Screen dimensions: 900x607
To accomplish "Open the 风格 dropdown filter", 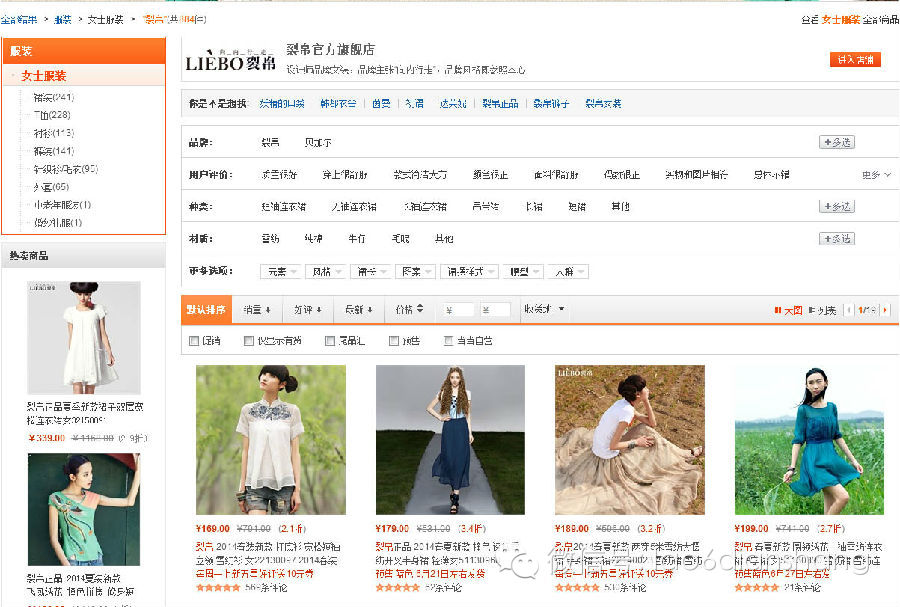I will (x=325, y=271).
